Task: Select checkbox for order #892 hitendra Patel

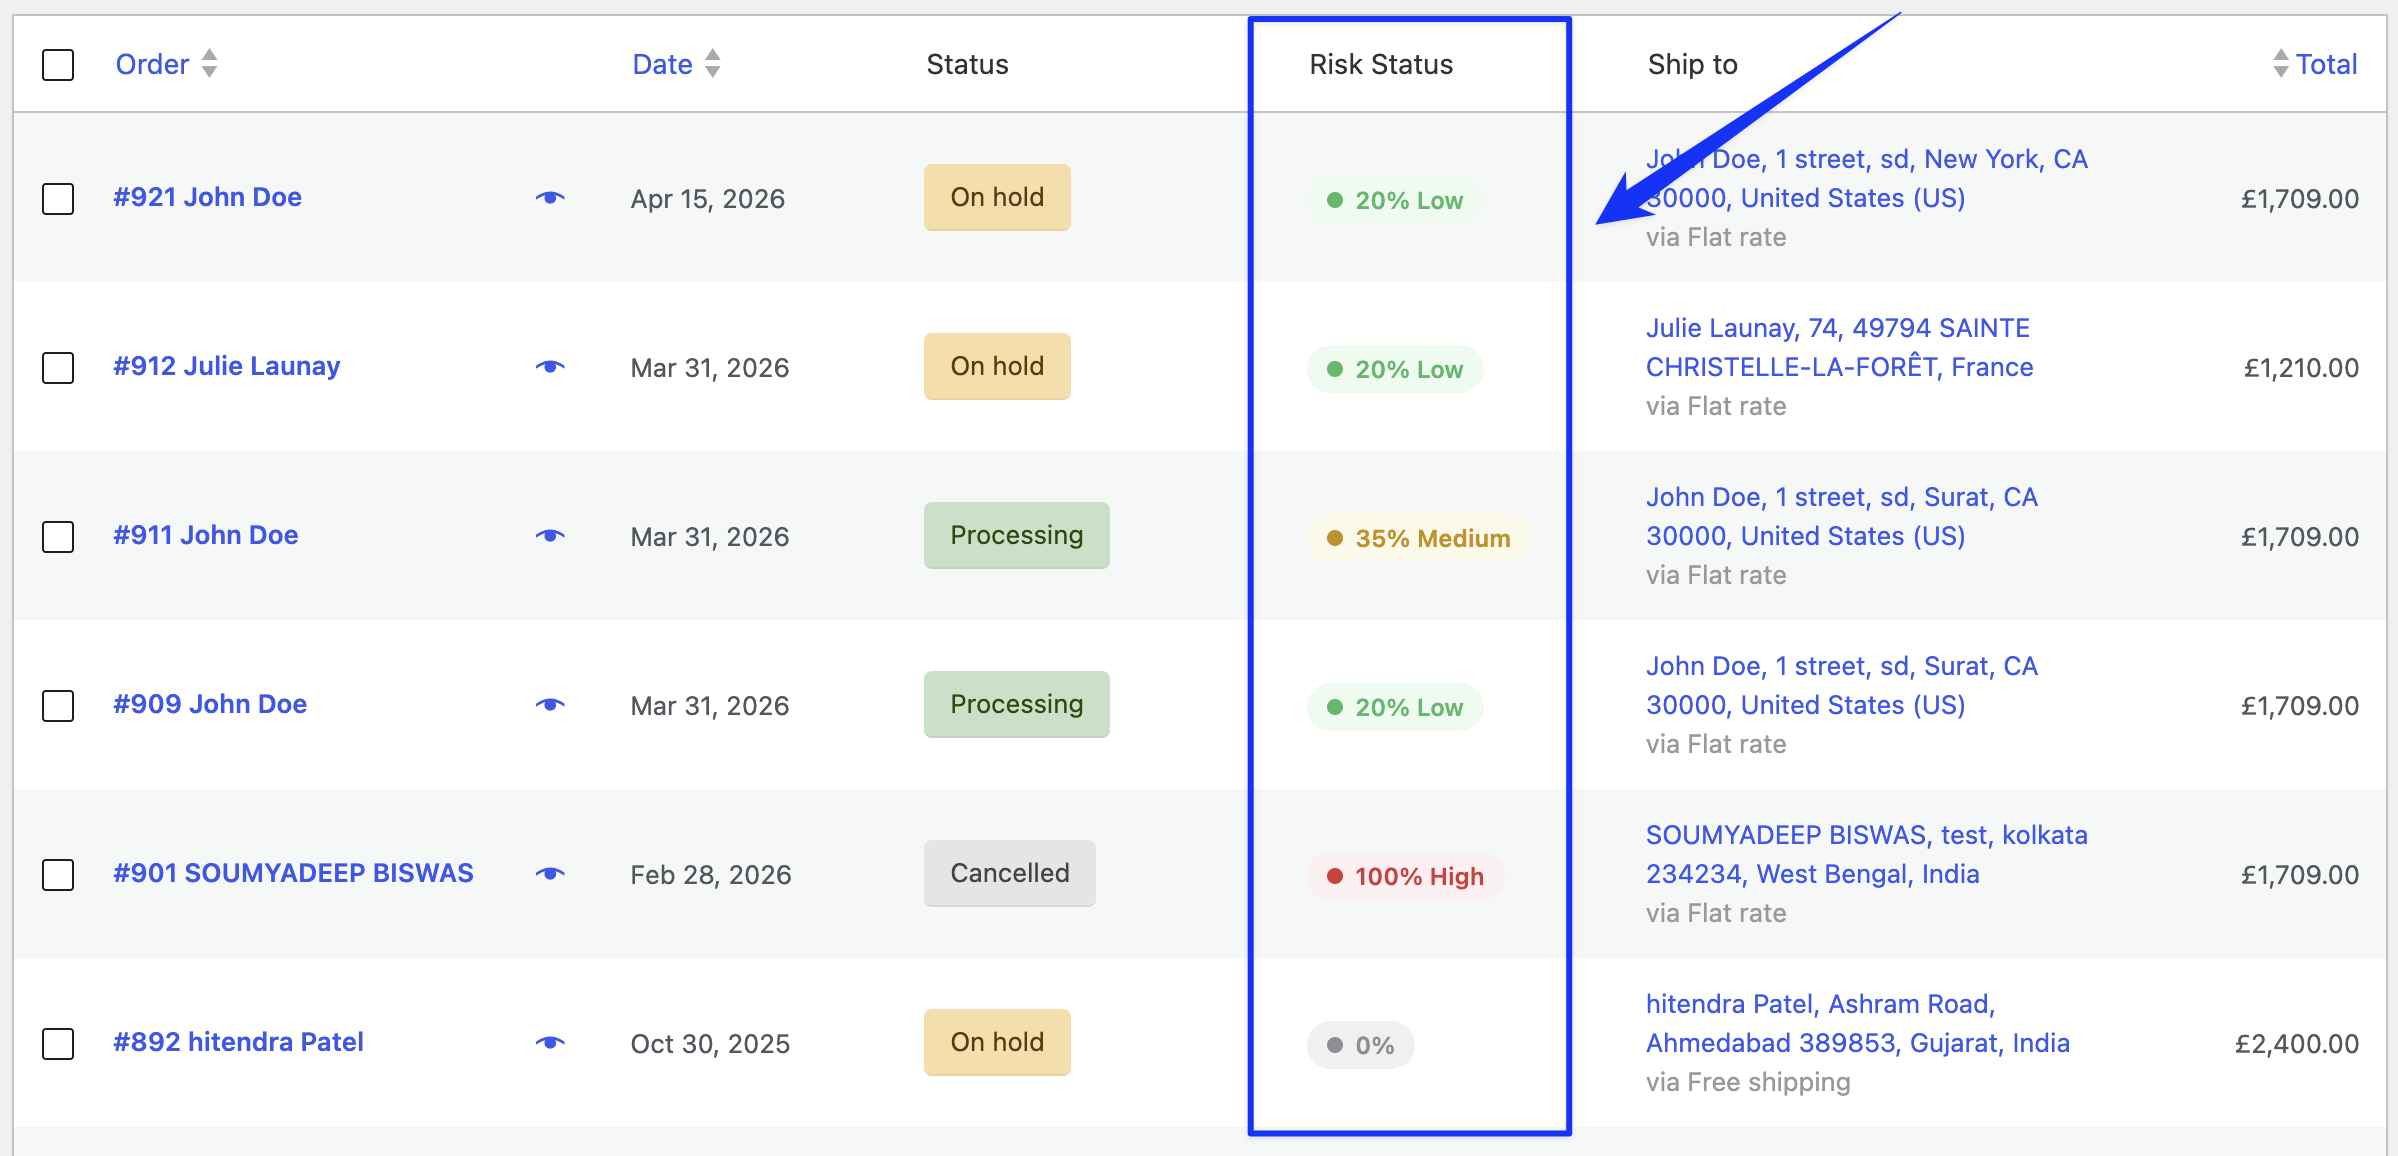Action: [x=58, y=1043]
